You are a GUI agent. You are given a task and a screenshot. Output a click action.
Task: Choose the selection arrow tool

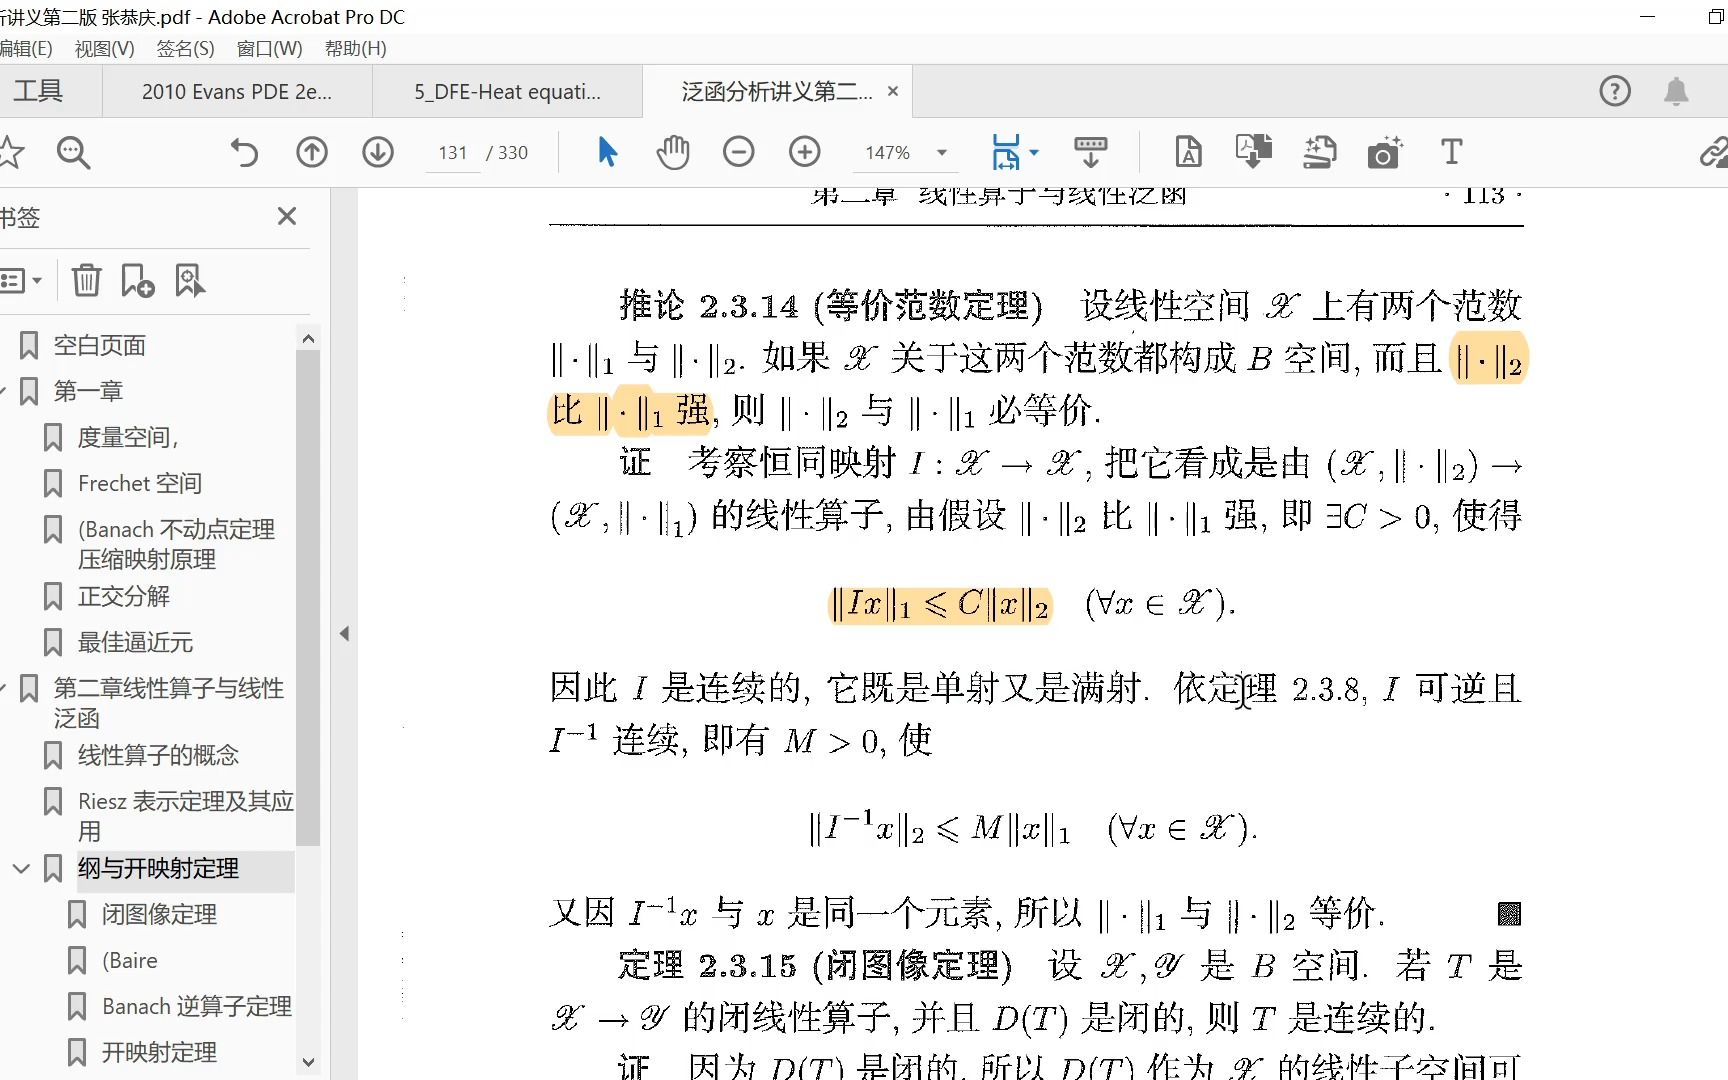[x=607, y=153]
